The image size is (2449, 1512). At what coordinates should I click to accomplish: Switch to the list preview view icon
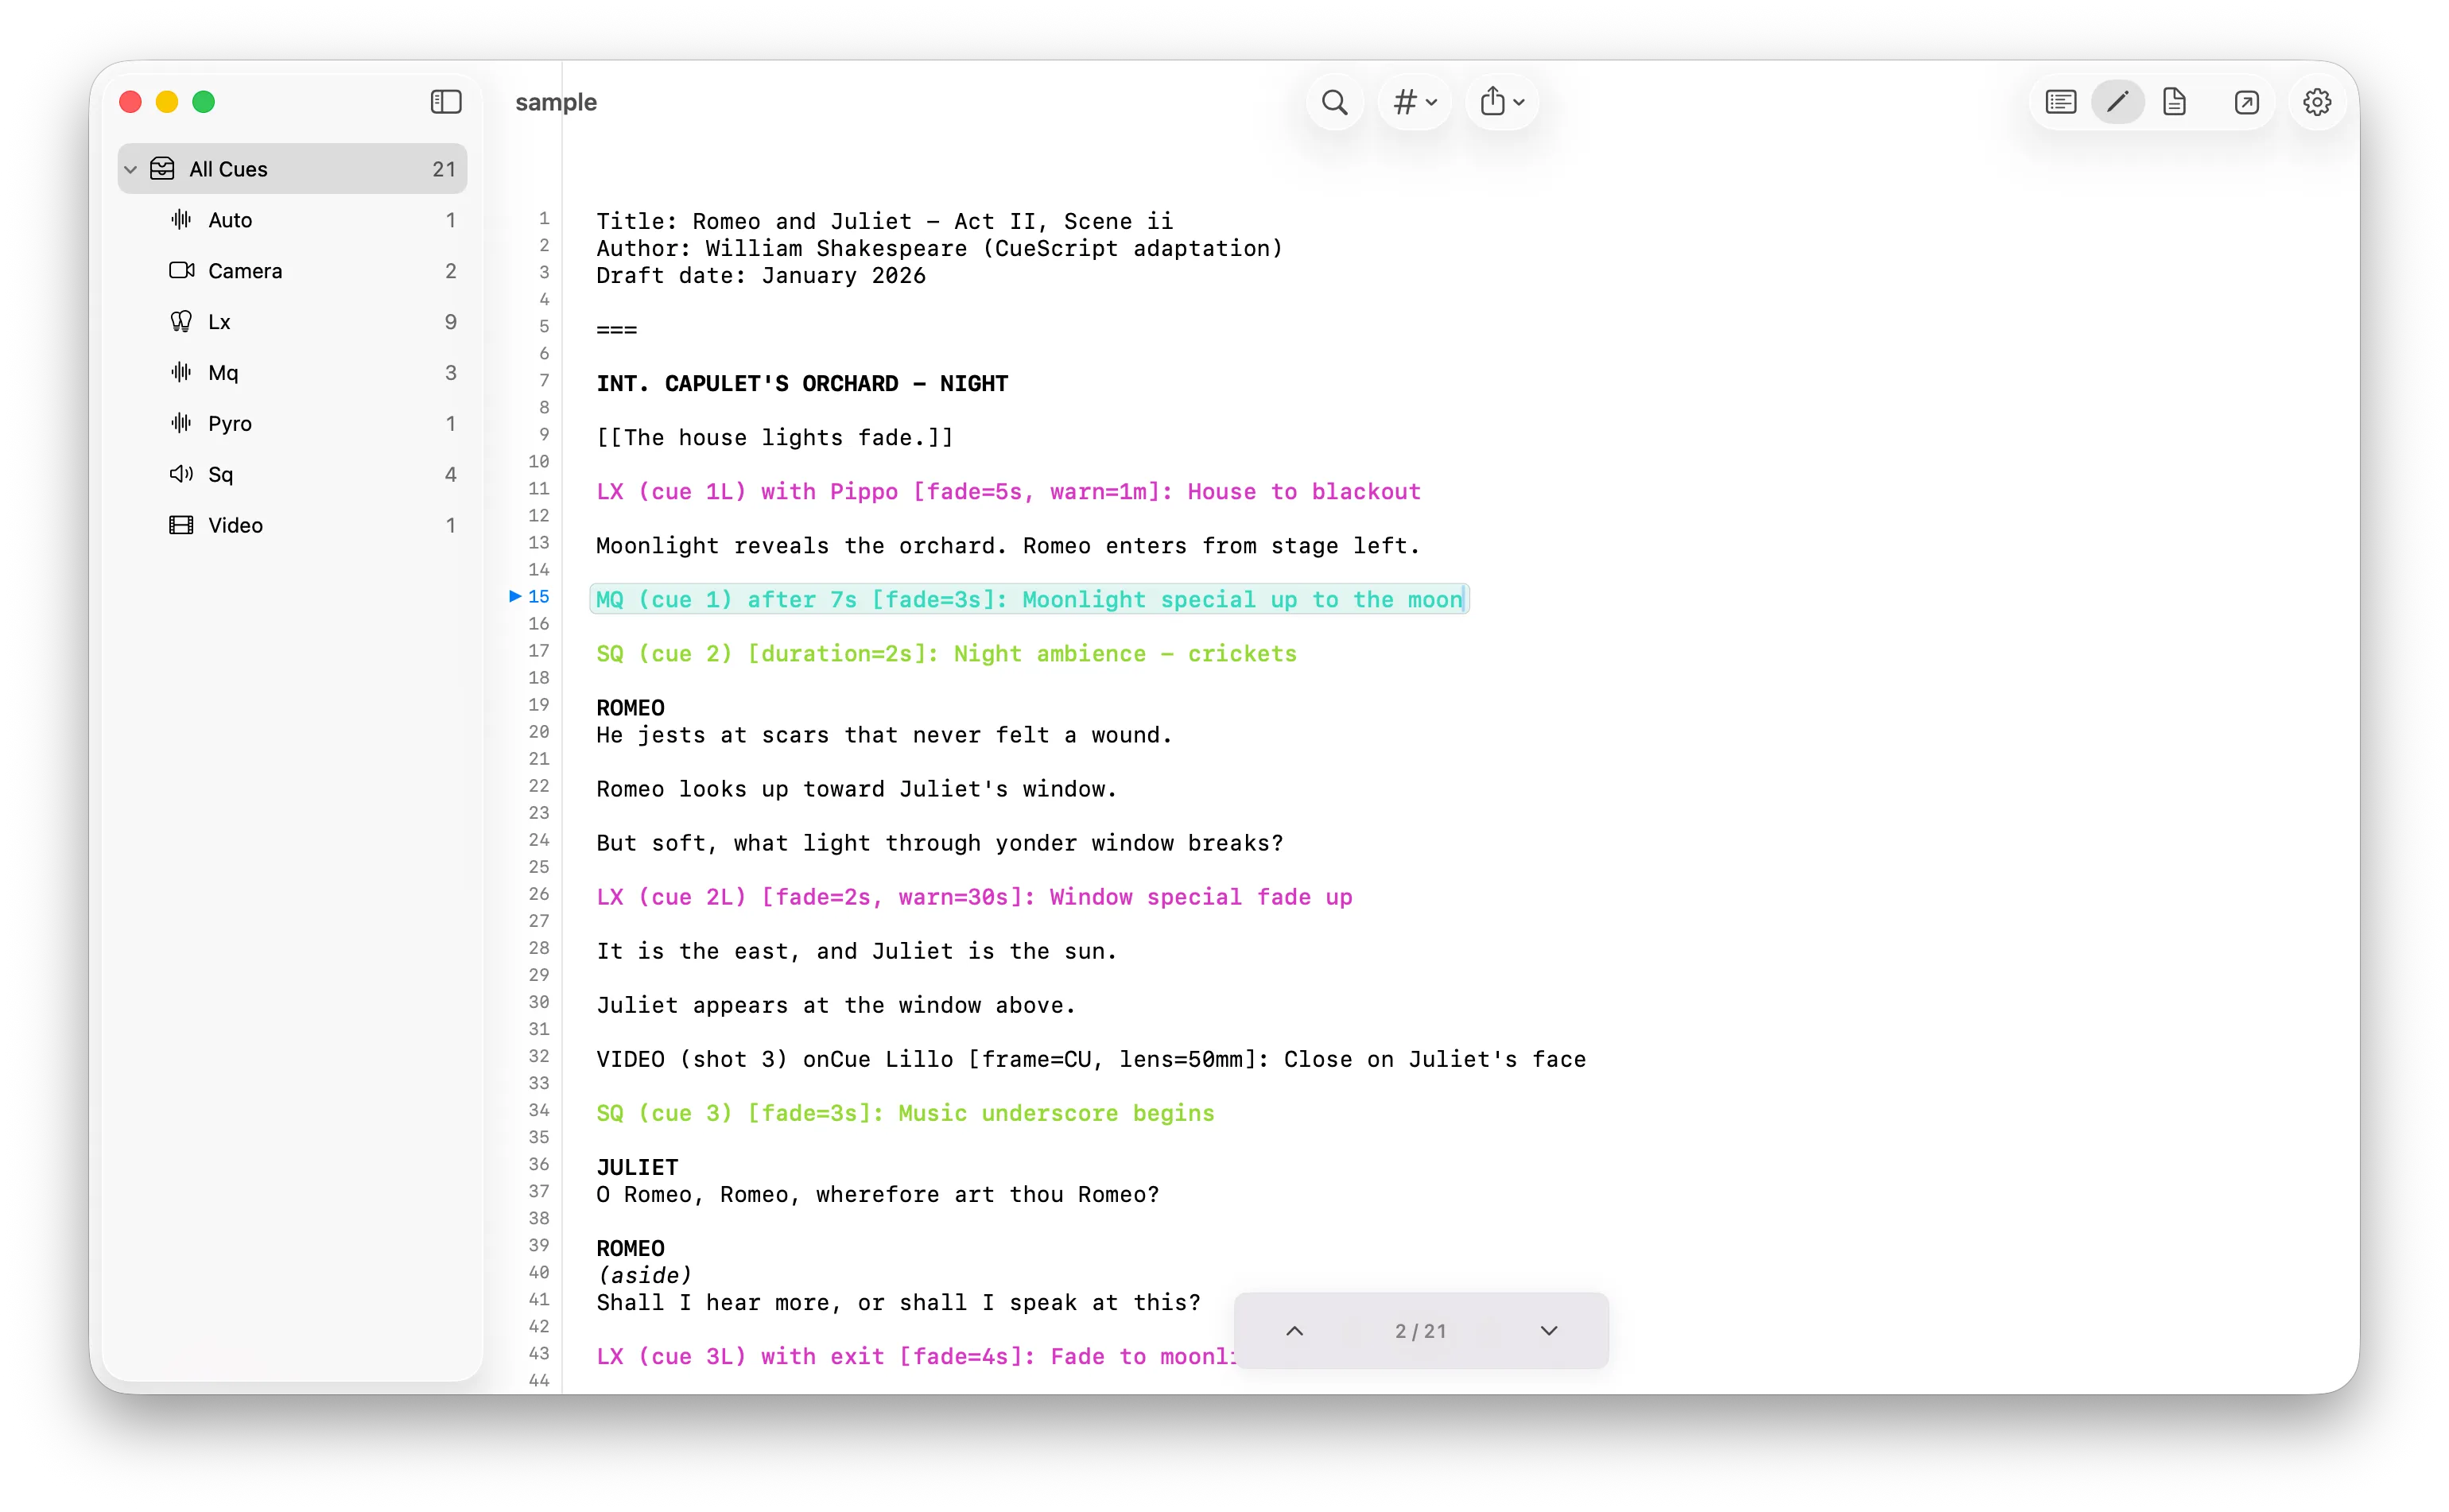pyautogui.click(x=2060, y=102)
